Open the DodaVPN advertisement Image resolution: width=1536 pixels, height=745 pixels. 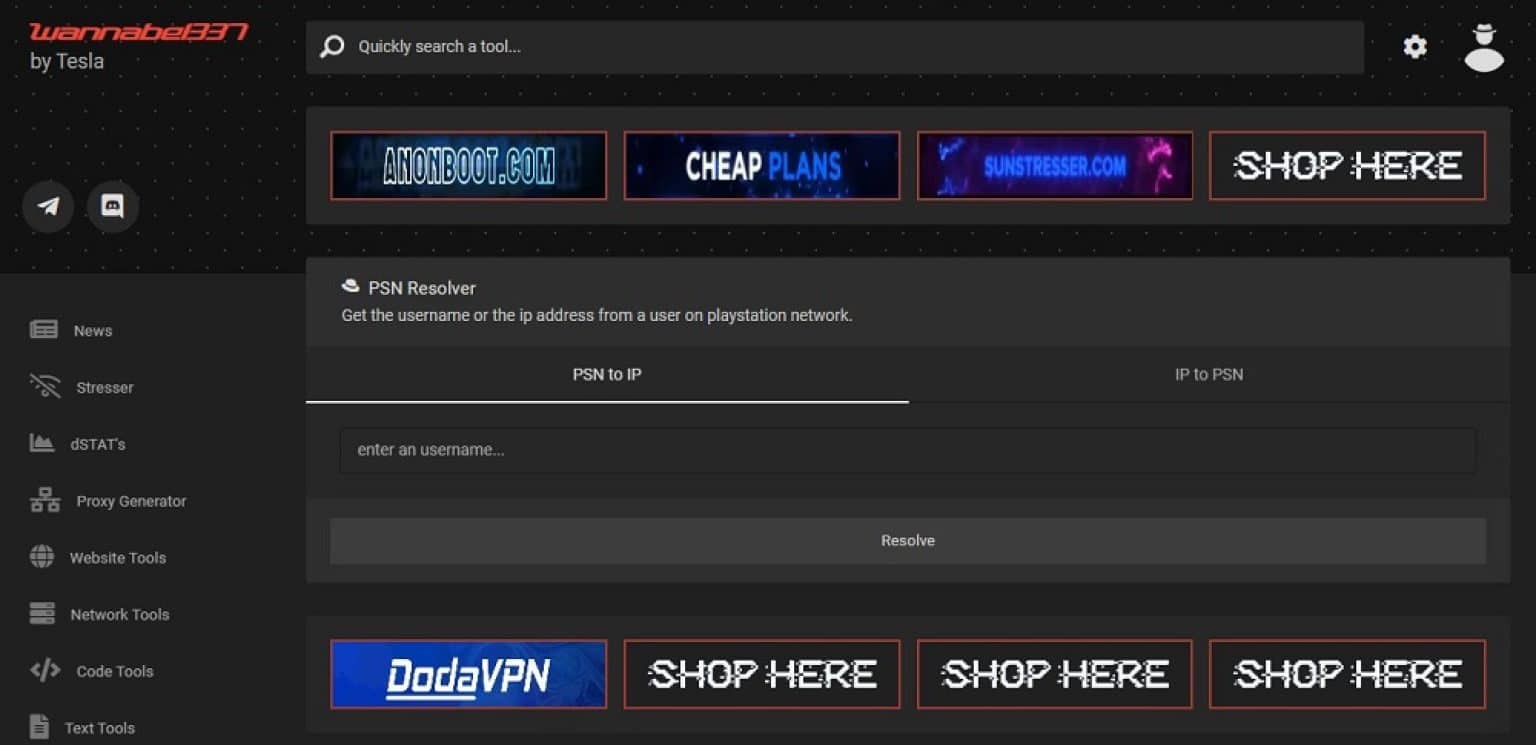468,674
